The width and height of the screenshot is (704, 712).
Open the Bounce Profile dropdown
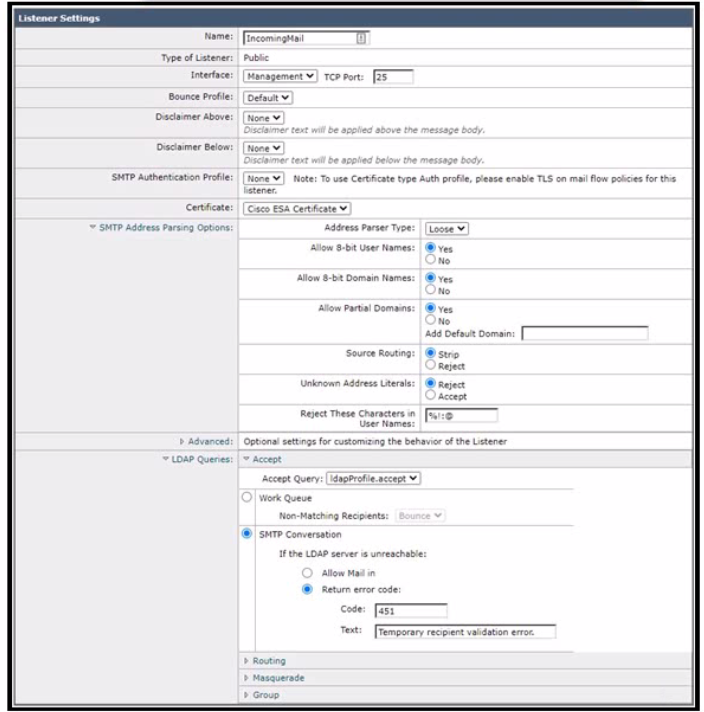(269, 98)
